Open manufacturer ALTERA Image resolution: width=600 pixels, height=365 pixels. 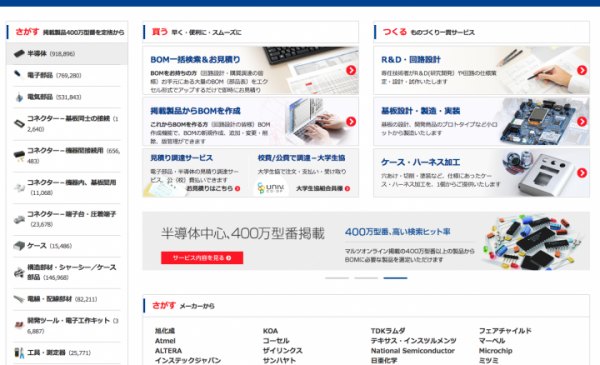[168, 351]
